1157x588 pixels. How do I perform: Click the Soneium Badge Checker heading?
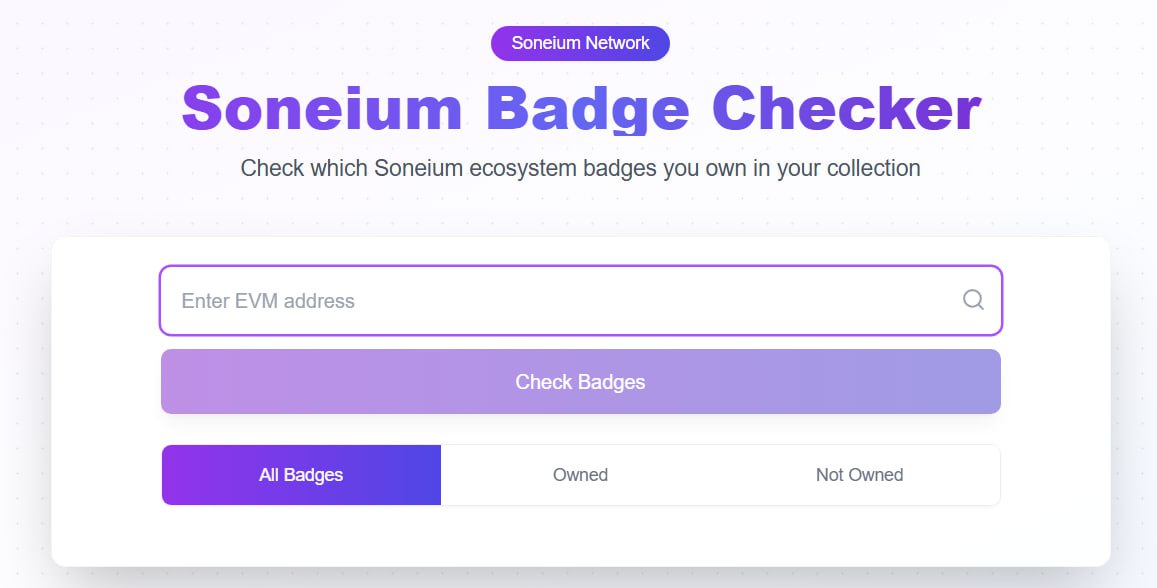(581, 108)
